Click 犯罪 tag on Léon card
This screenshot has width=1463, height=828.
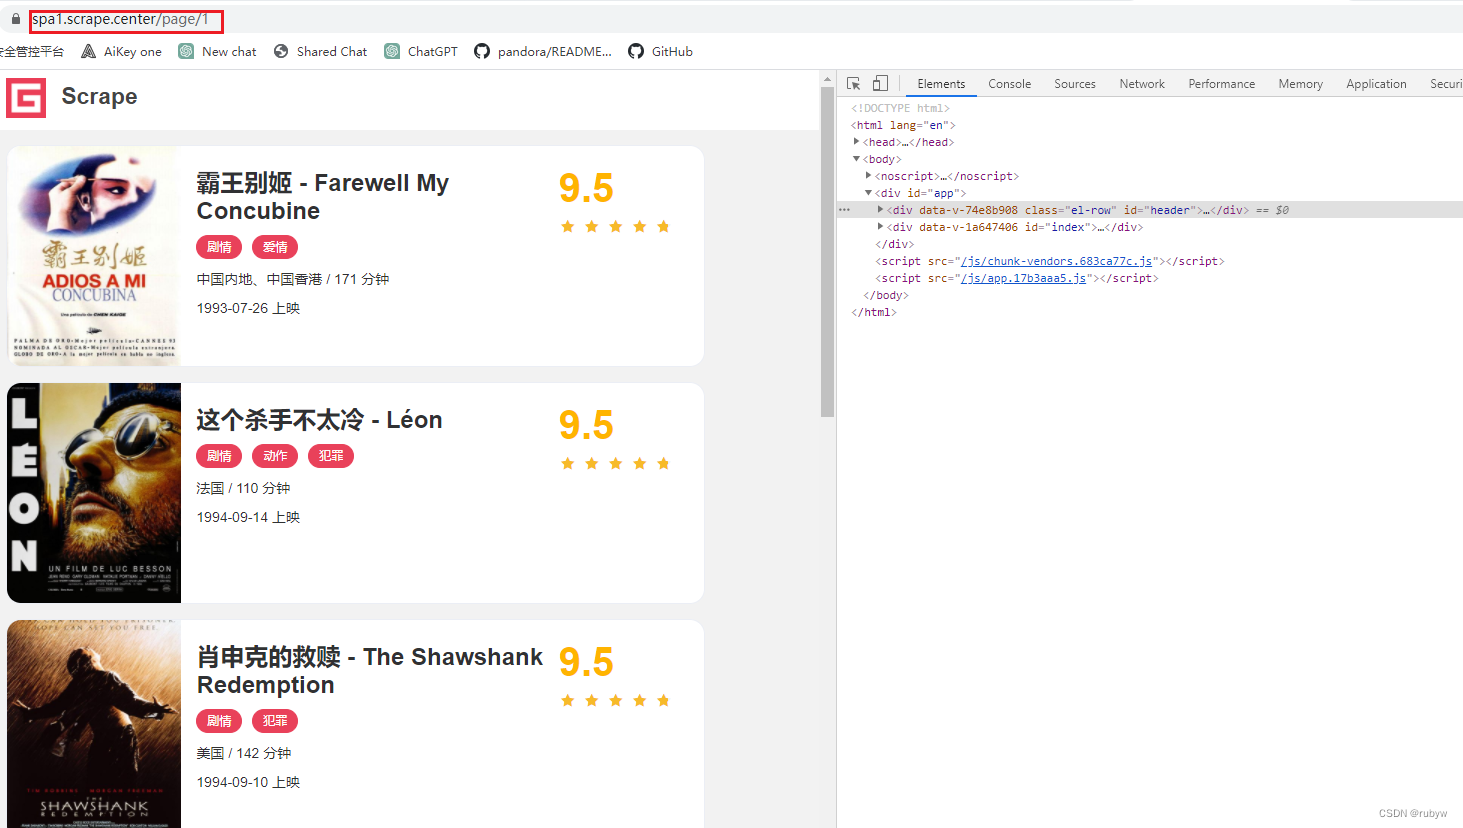pos(331,456)
